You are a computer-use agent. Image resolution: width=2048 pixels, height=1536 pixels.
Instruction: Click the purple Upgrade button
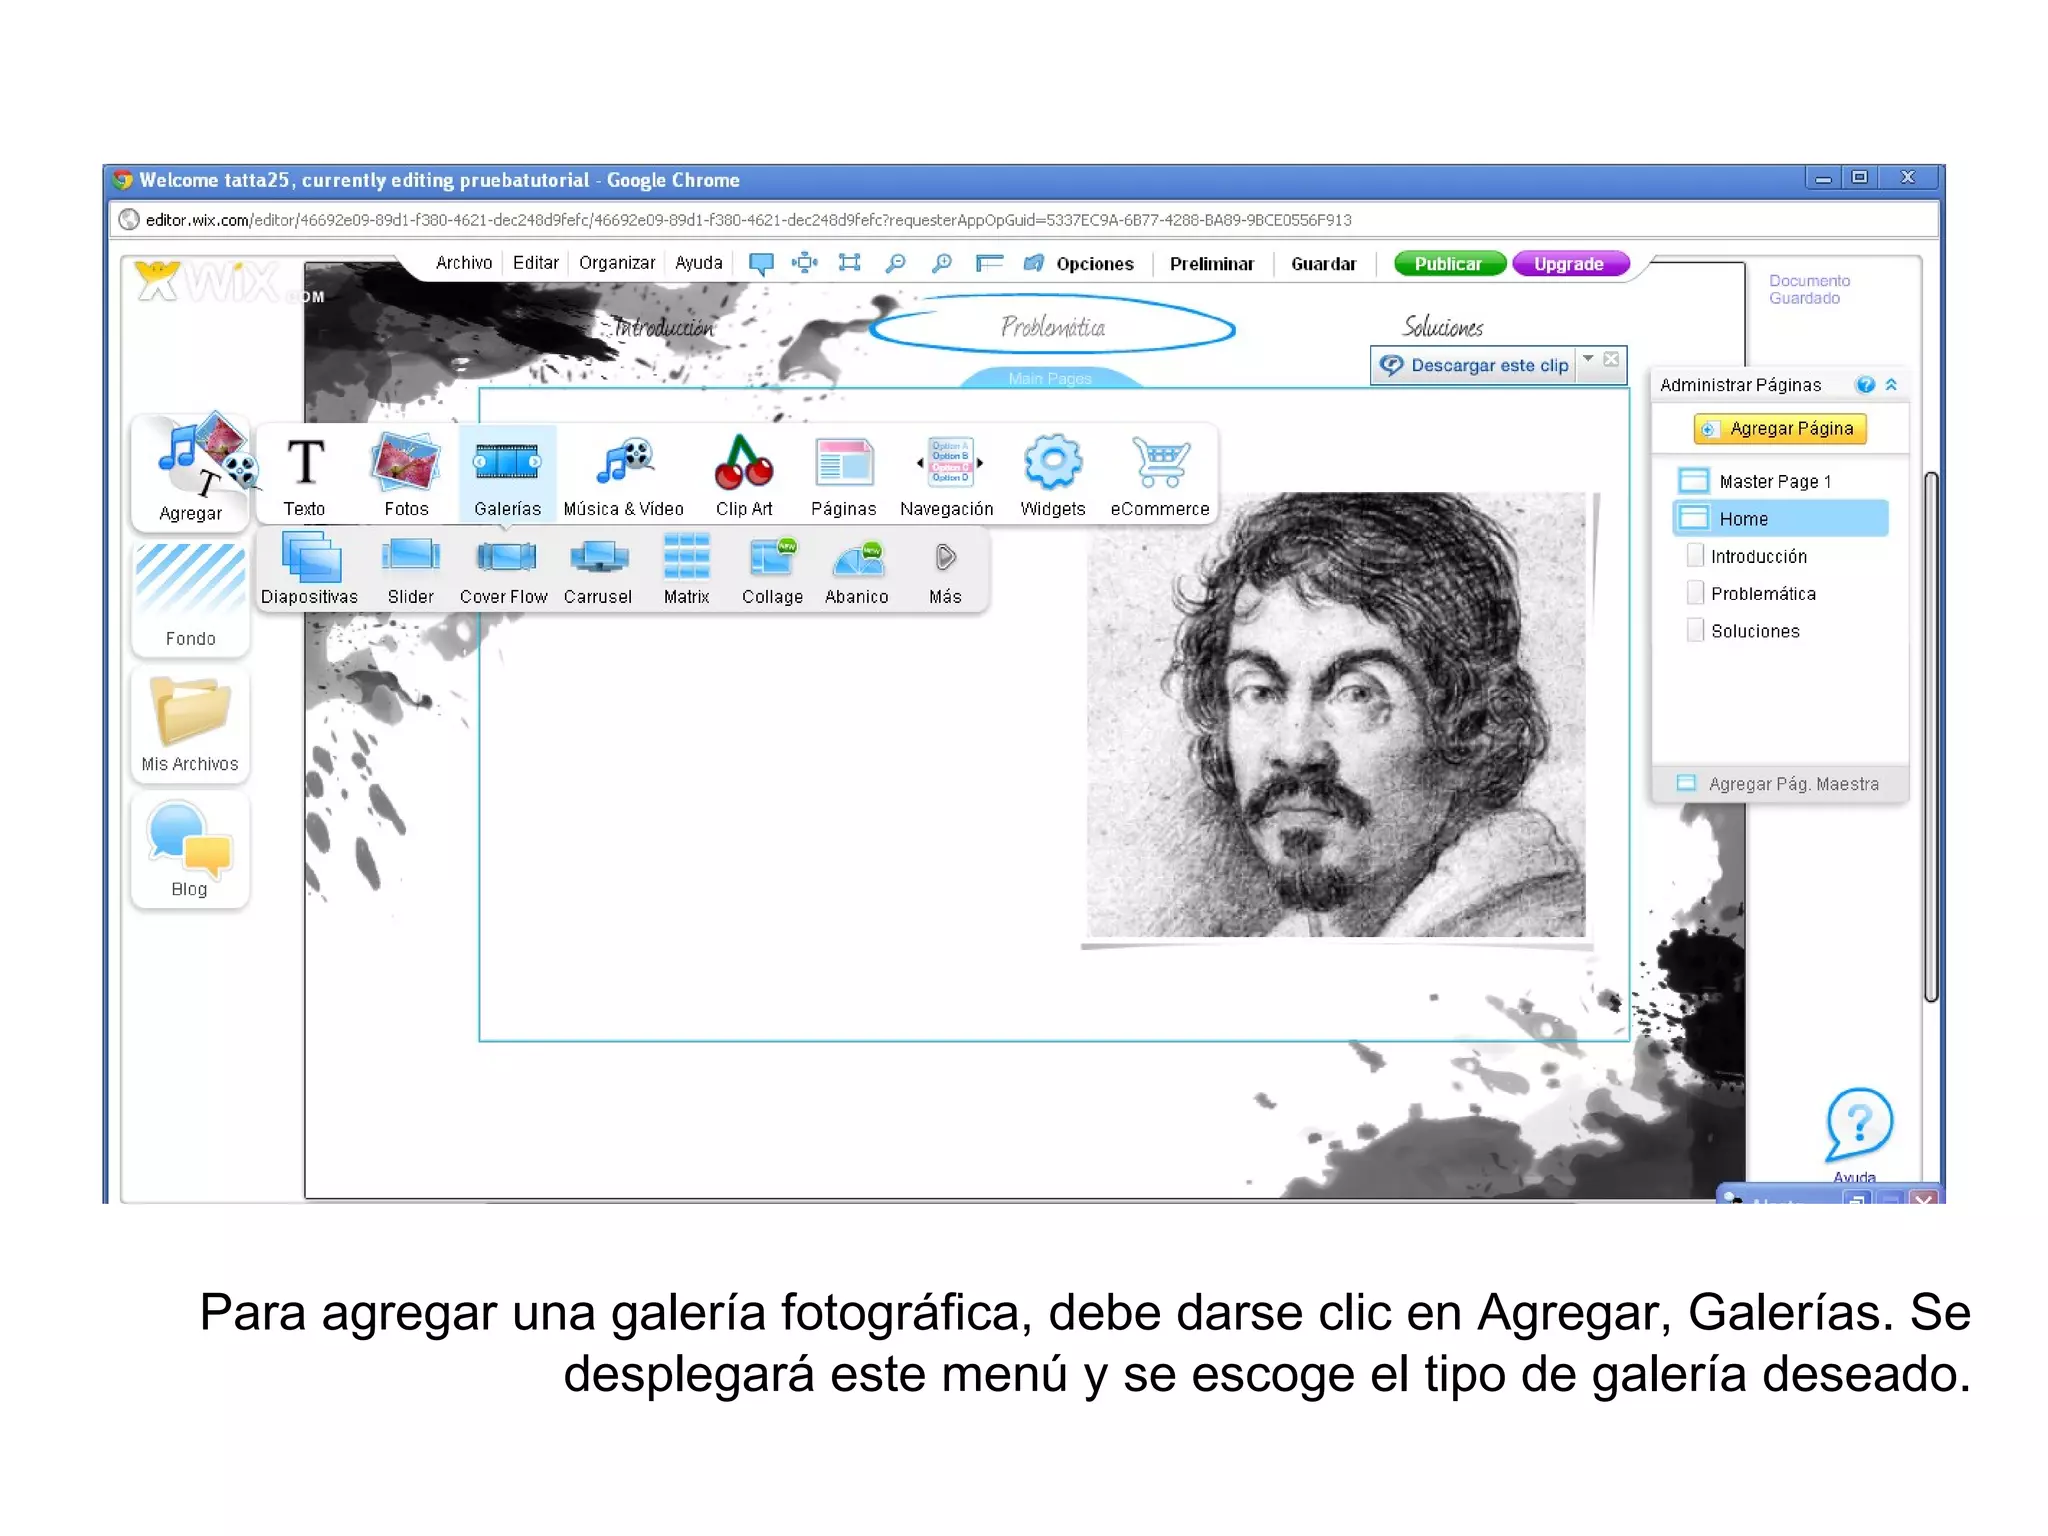click(1570, 264)
